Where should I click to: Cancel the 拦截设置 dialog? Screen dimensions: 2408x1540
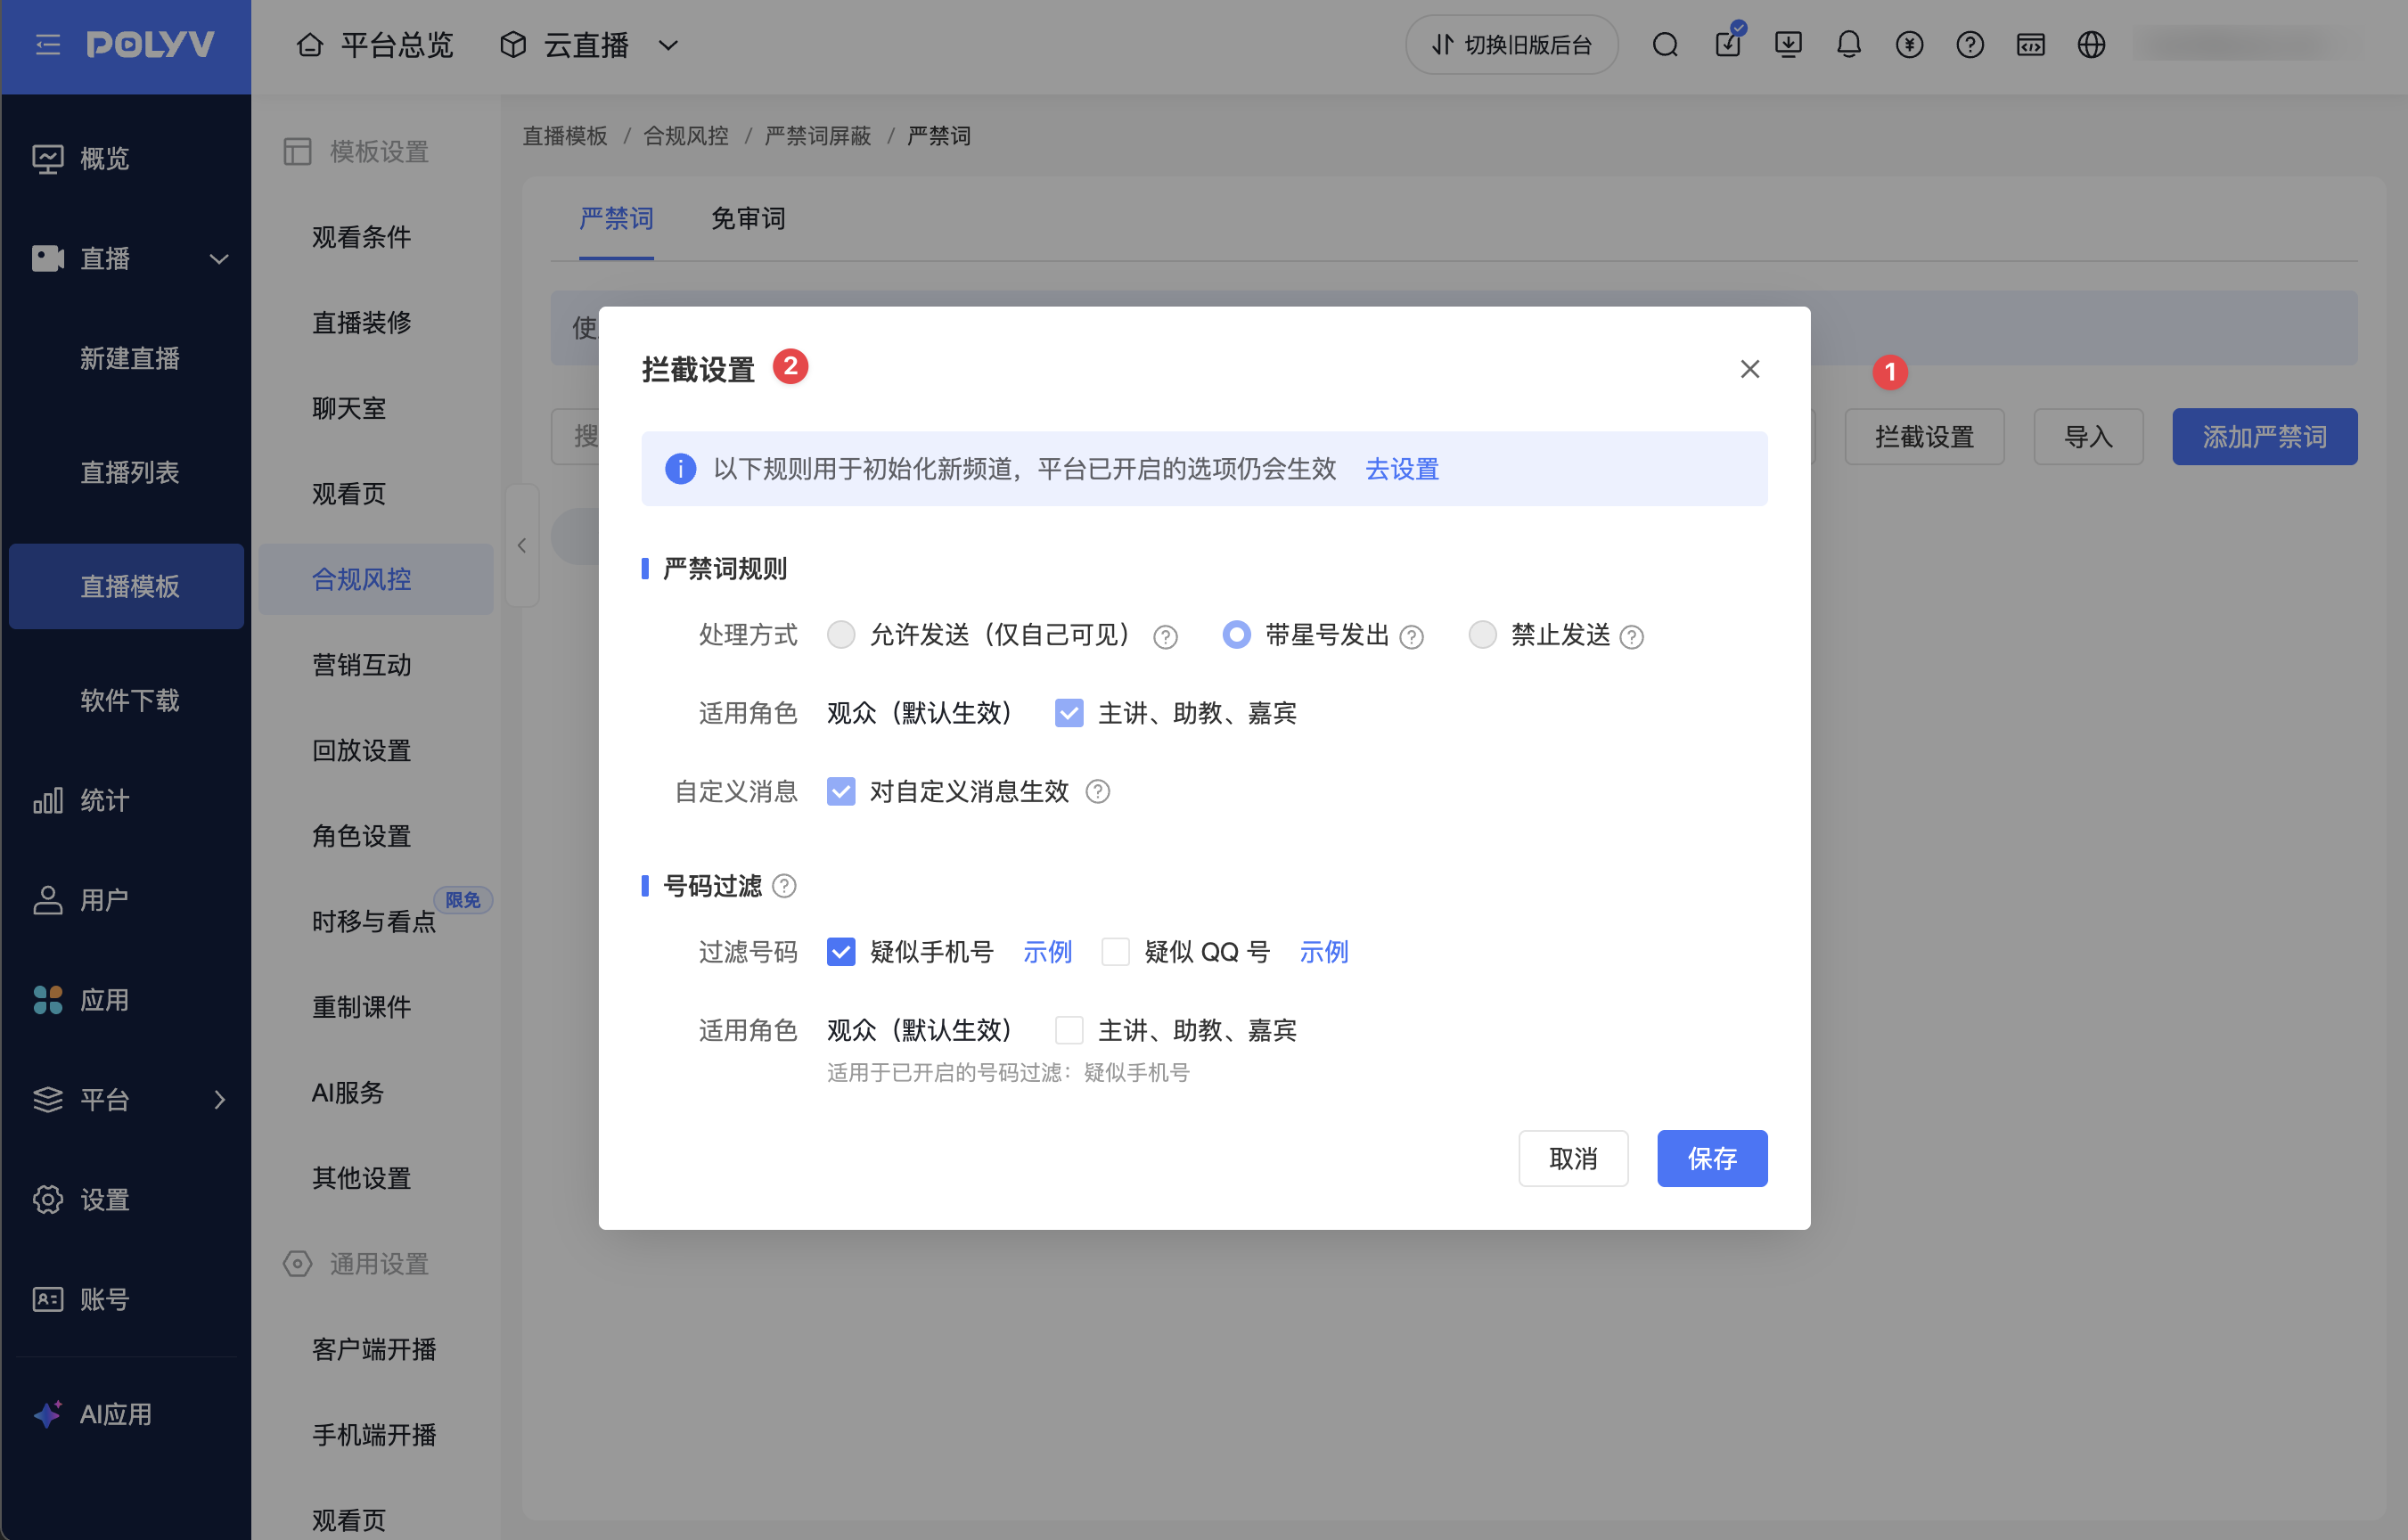click(x=1573, y=1159)
